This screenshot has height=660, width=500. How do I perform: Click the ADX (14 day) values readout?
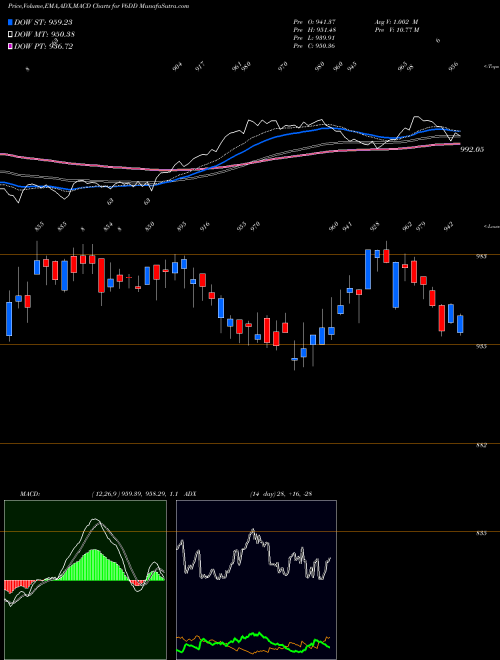(281, 493)
